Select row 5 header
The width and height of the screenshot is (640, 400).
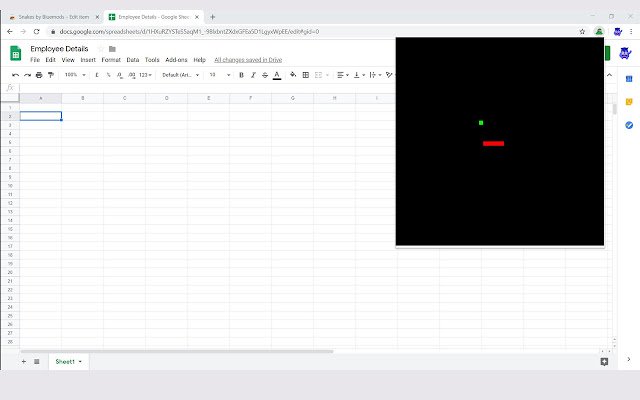(10, 142)
